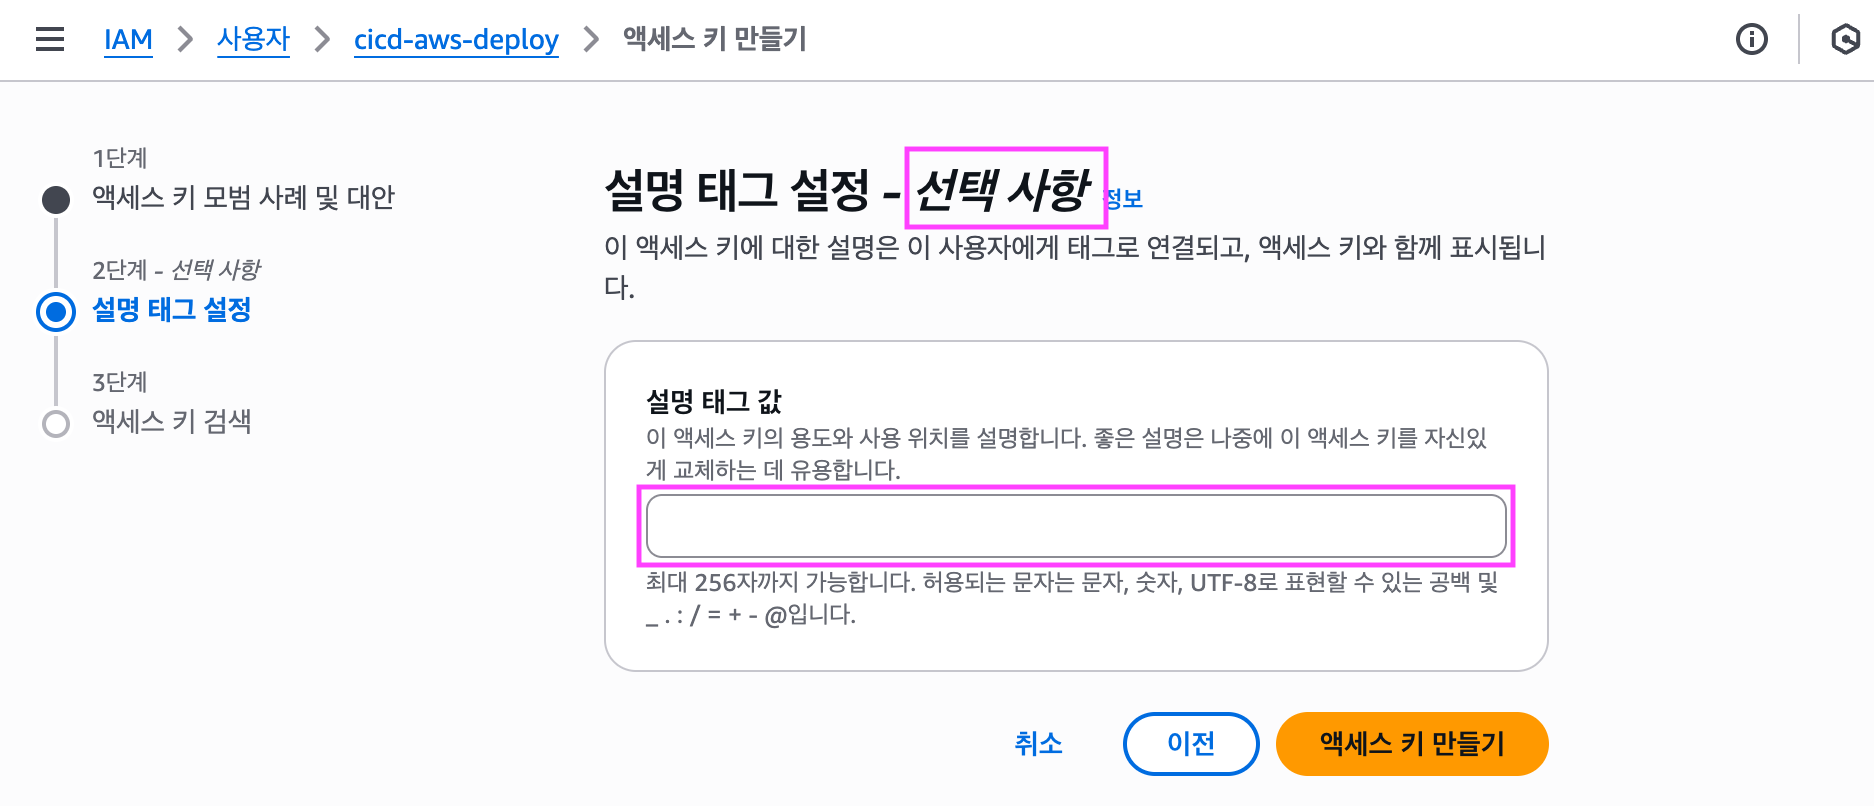Select the active step 2 radio indicator
The width and height of the screenshot is (1874, 806).
[56, 312]
